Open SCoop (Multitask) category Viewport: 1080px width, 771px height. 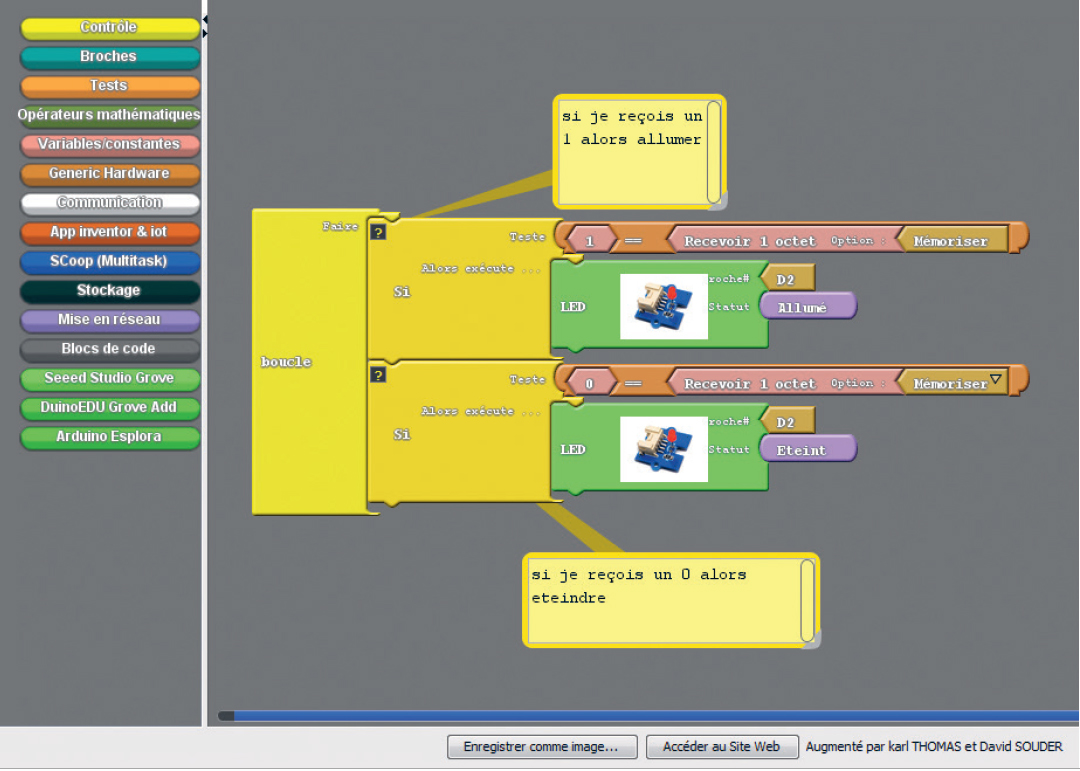110,261
